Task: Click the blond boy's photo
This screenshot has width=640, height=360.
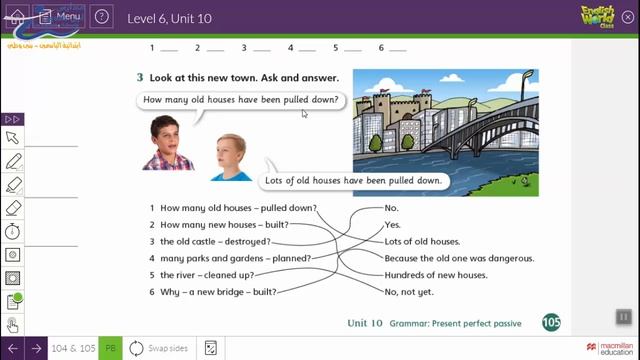Action: point(231,158)
